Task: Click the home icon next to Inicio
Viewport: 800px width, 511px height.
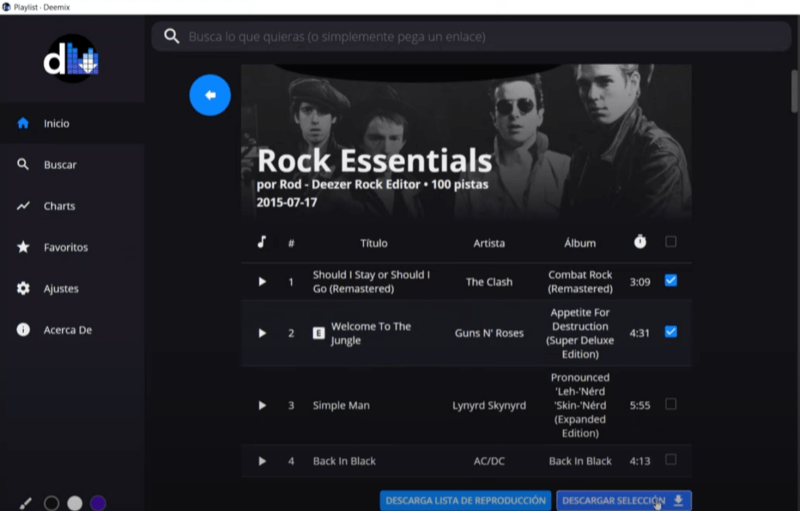Action: pyautogui.click(x=23, y=123)
